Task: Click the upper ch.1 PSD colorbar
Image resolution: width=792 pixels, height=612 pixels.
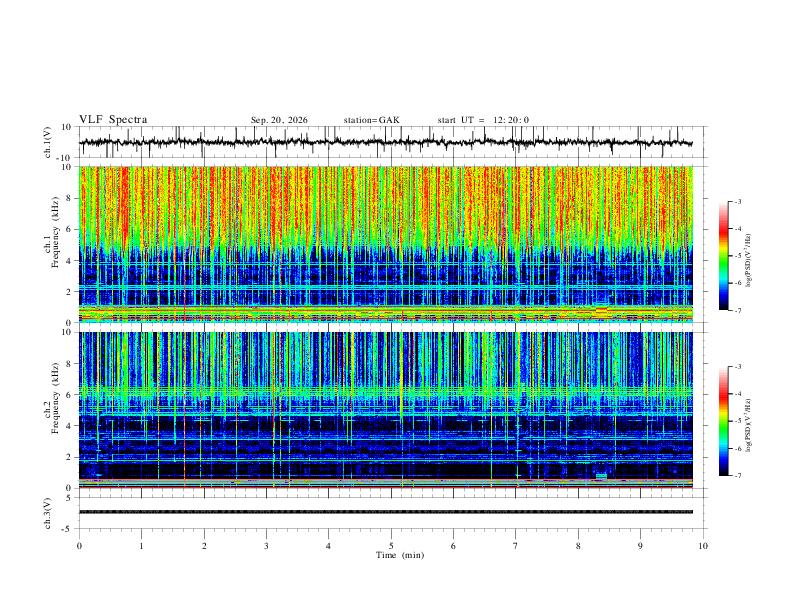Action: click(723, 256)
